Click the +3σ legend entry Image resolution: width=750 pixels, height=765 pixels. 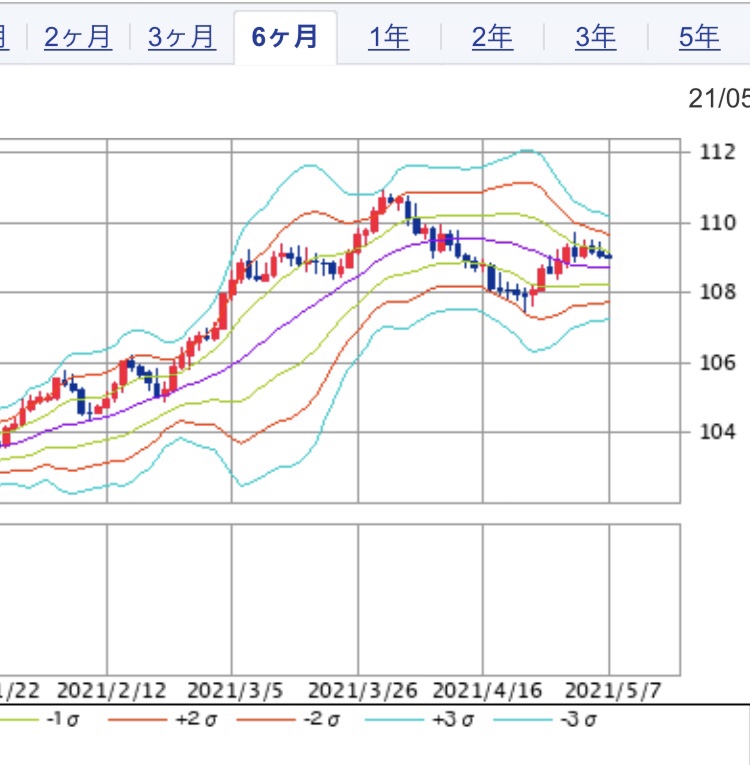421,720
